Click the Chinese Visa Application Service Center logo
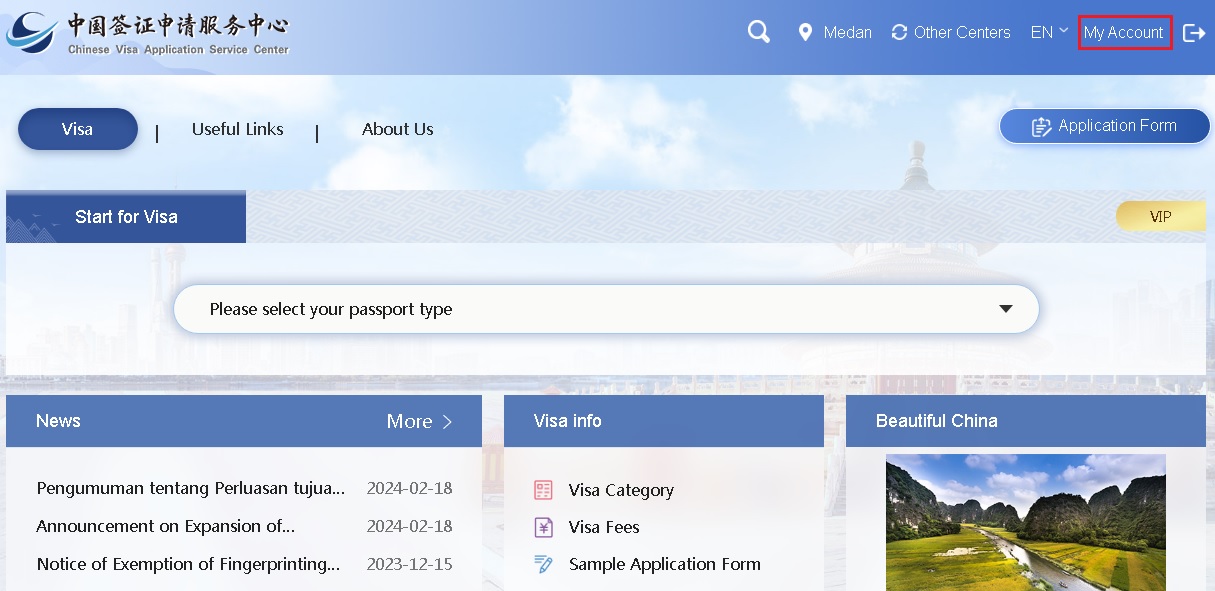1215x591 pixels. [x=148, y=34]
